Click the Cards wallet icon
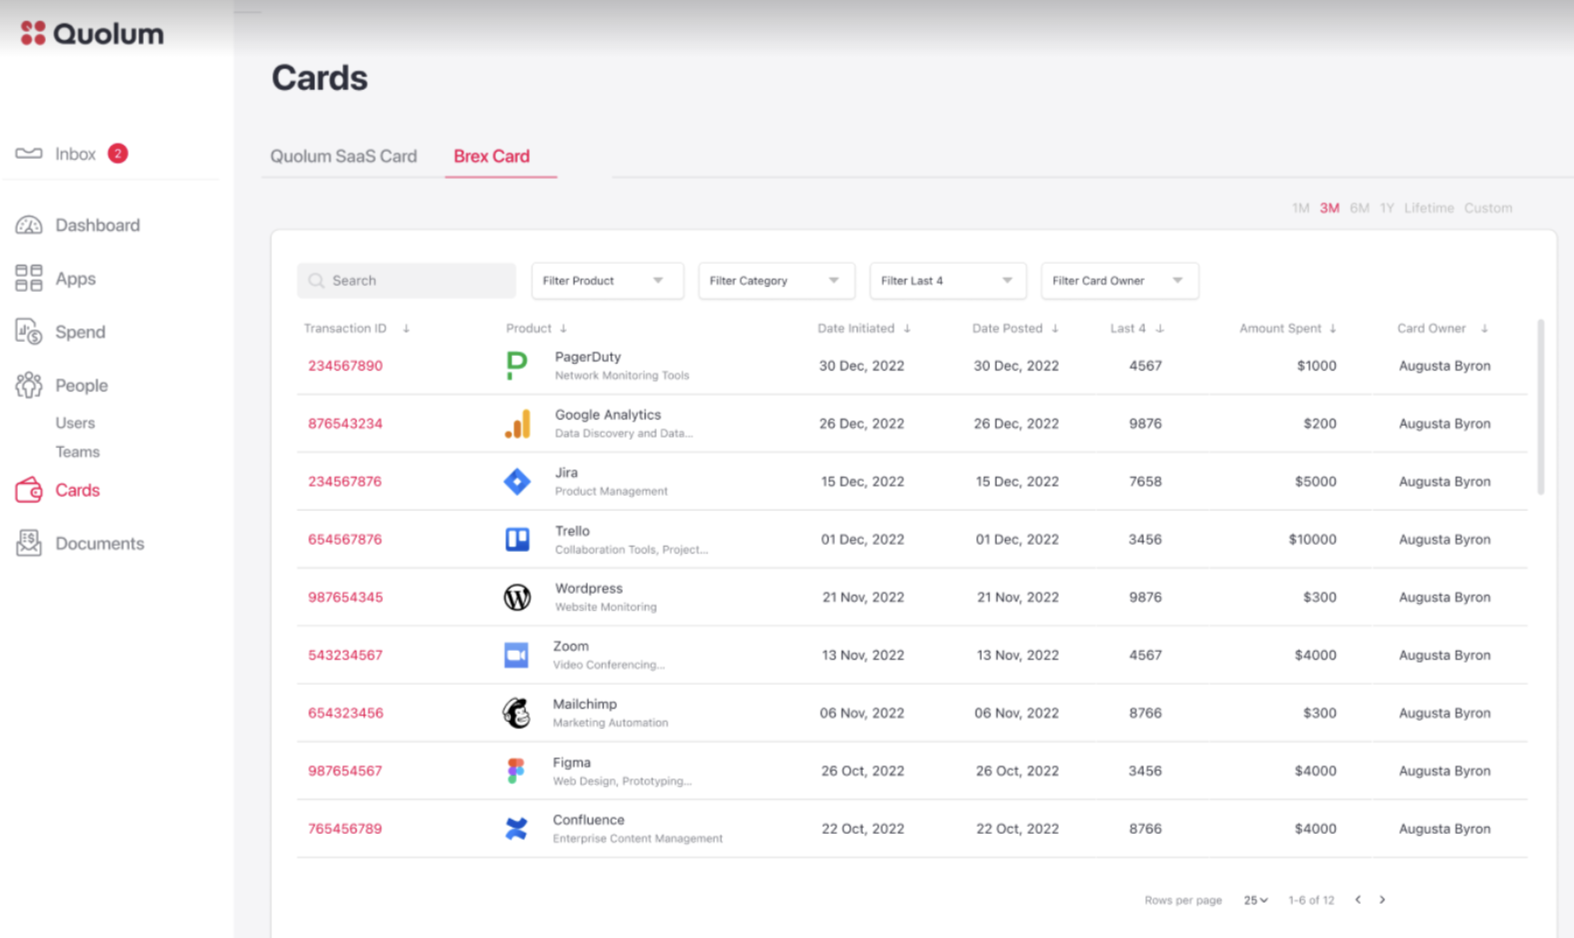Image resolution: width=1574 pixels, height=938 pixels. (x=29, y=490)
